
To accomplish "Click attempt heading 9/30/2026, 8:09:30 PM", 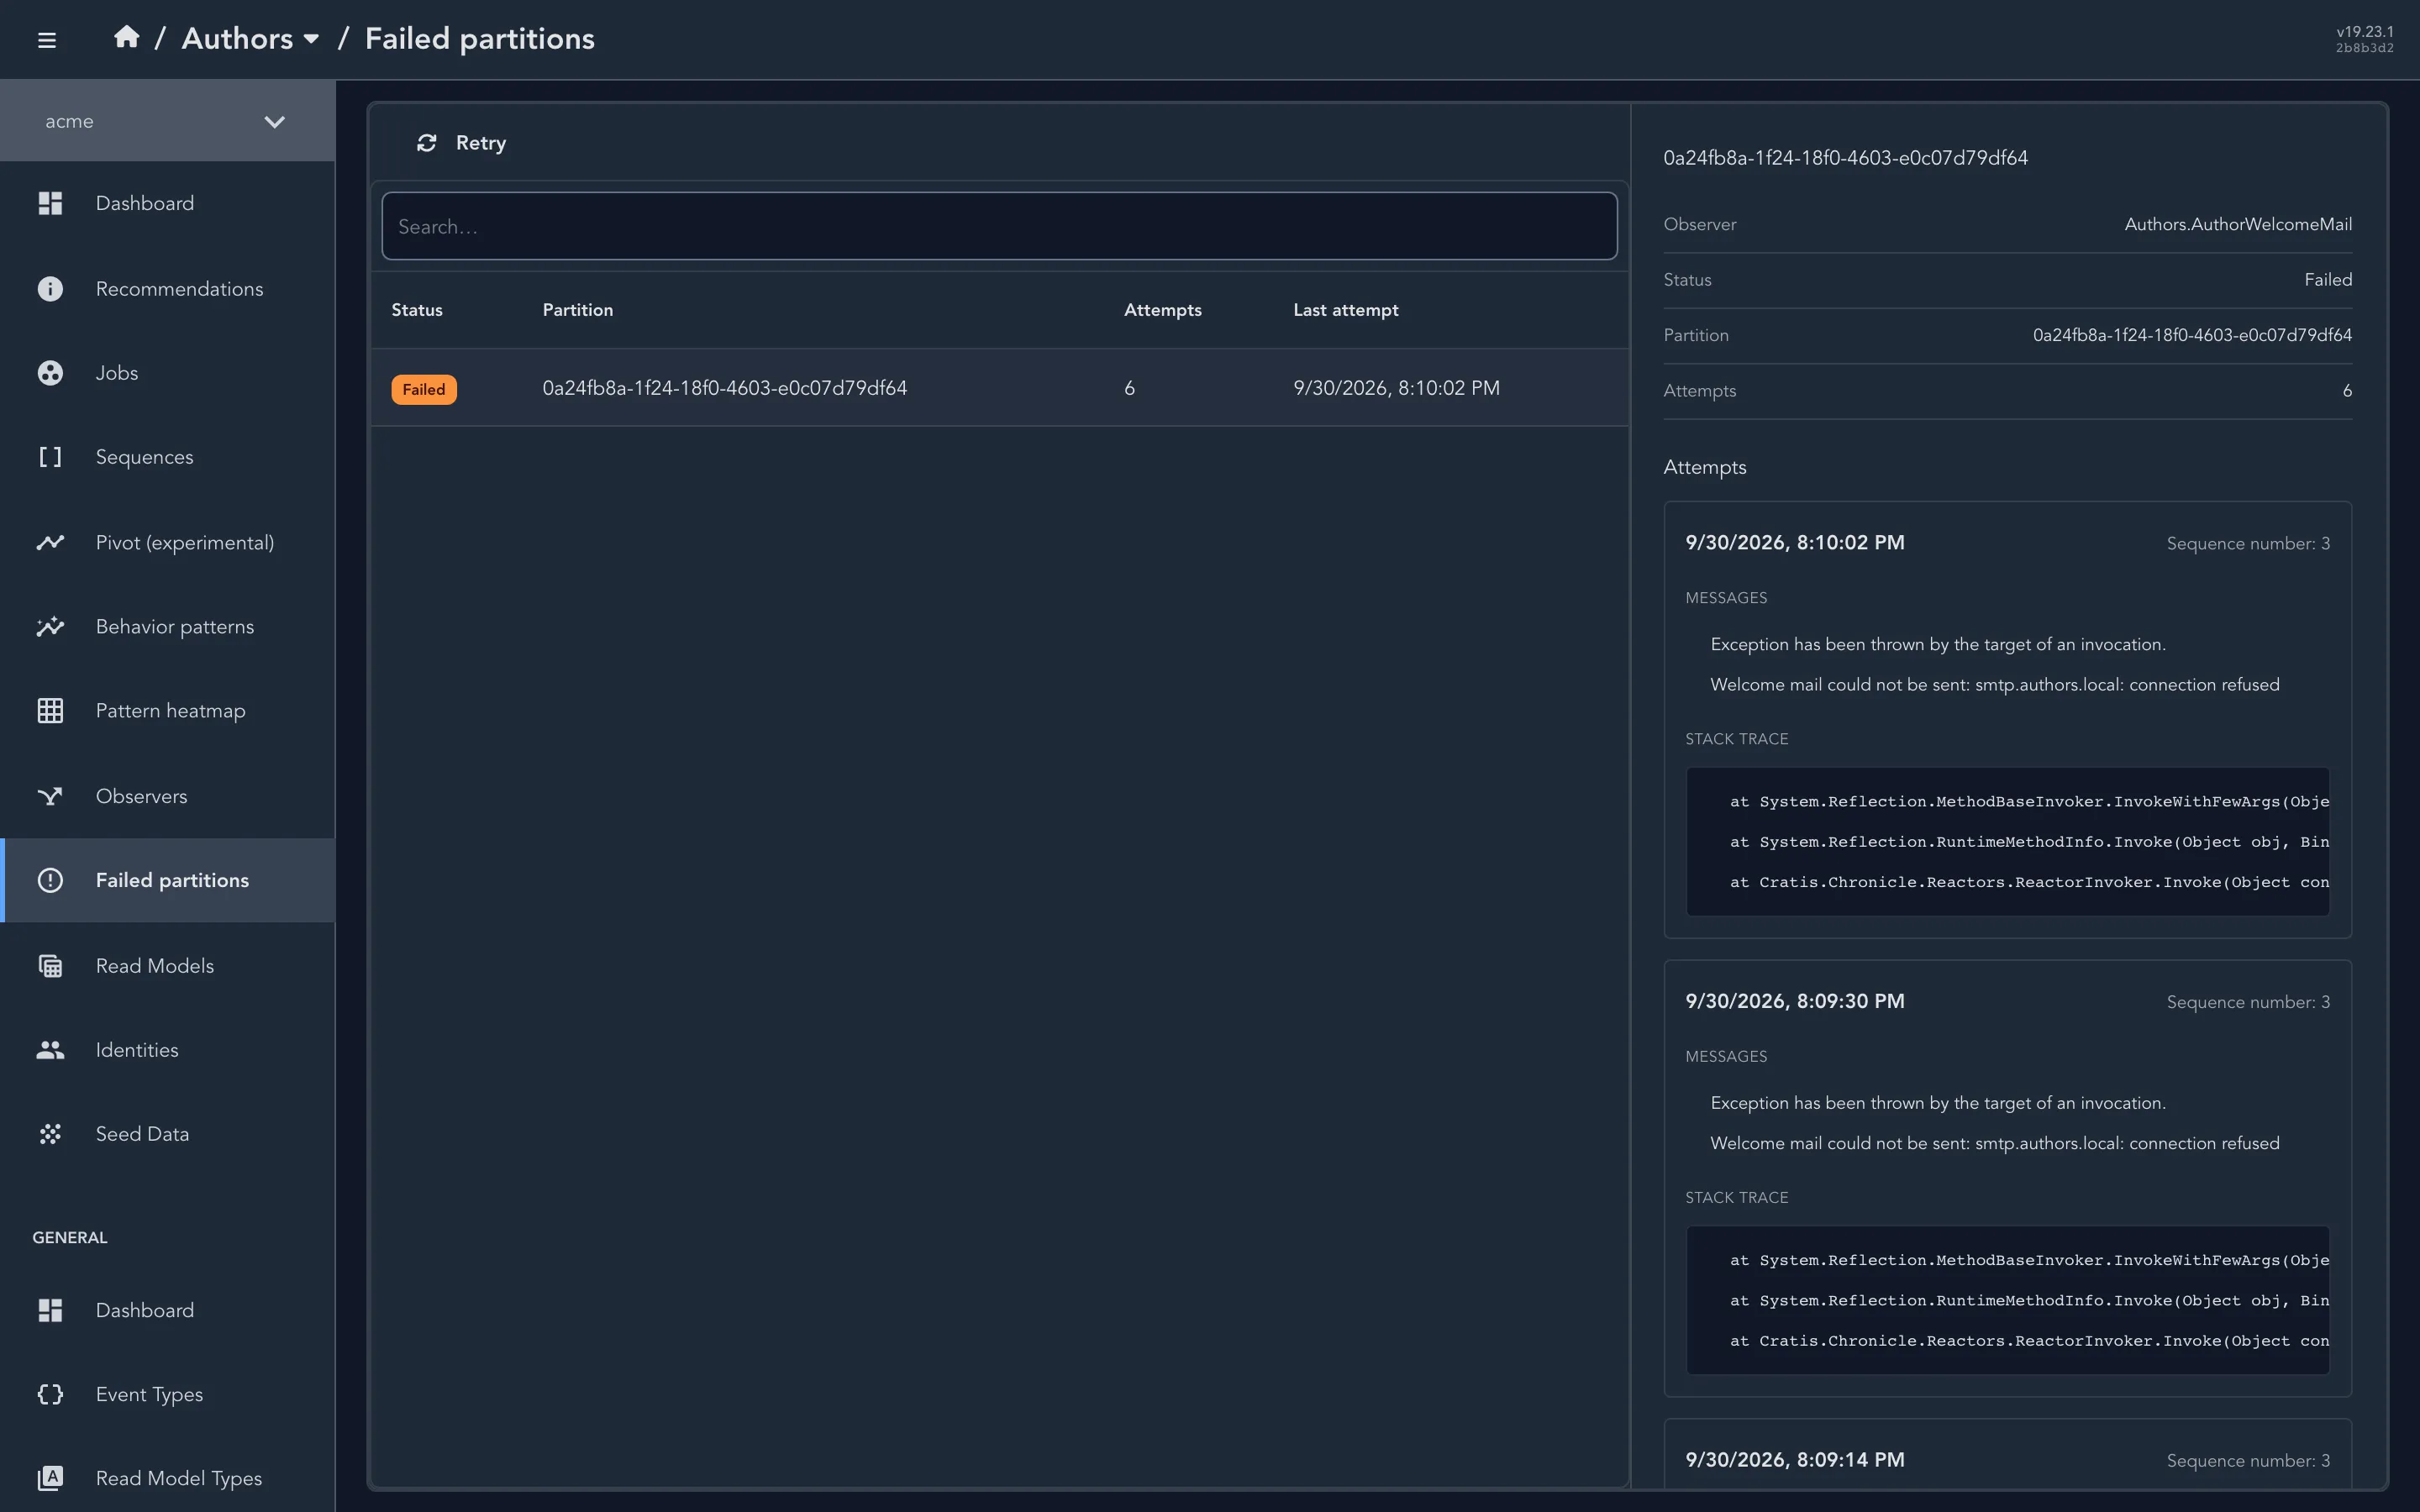I will 1794,1001.
